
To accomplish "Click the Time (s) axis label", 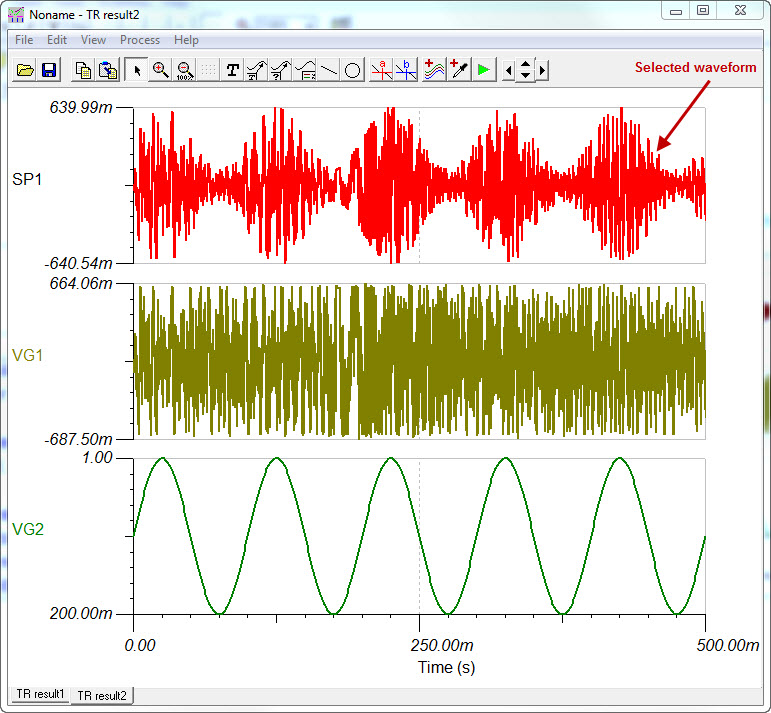I will click(x=446, y=667).
